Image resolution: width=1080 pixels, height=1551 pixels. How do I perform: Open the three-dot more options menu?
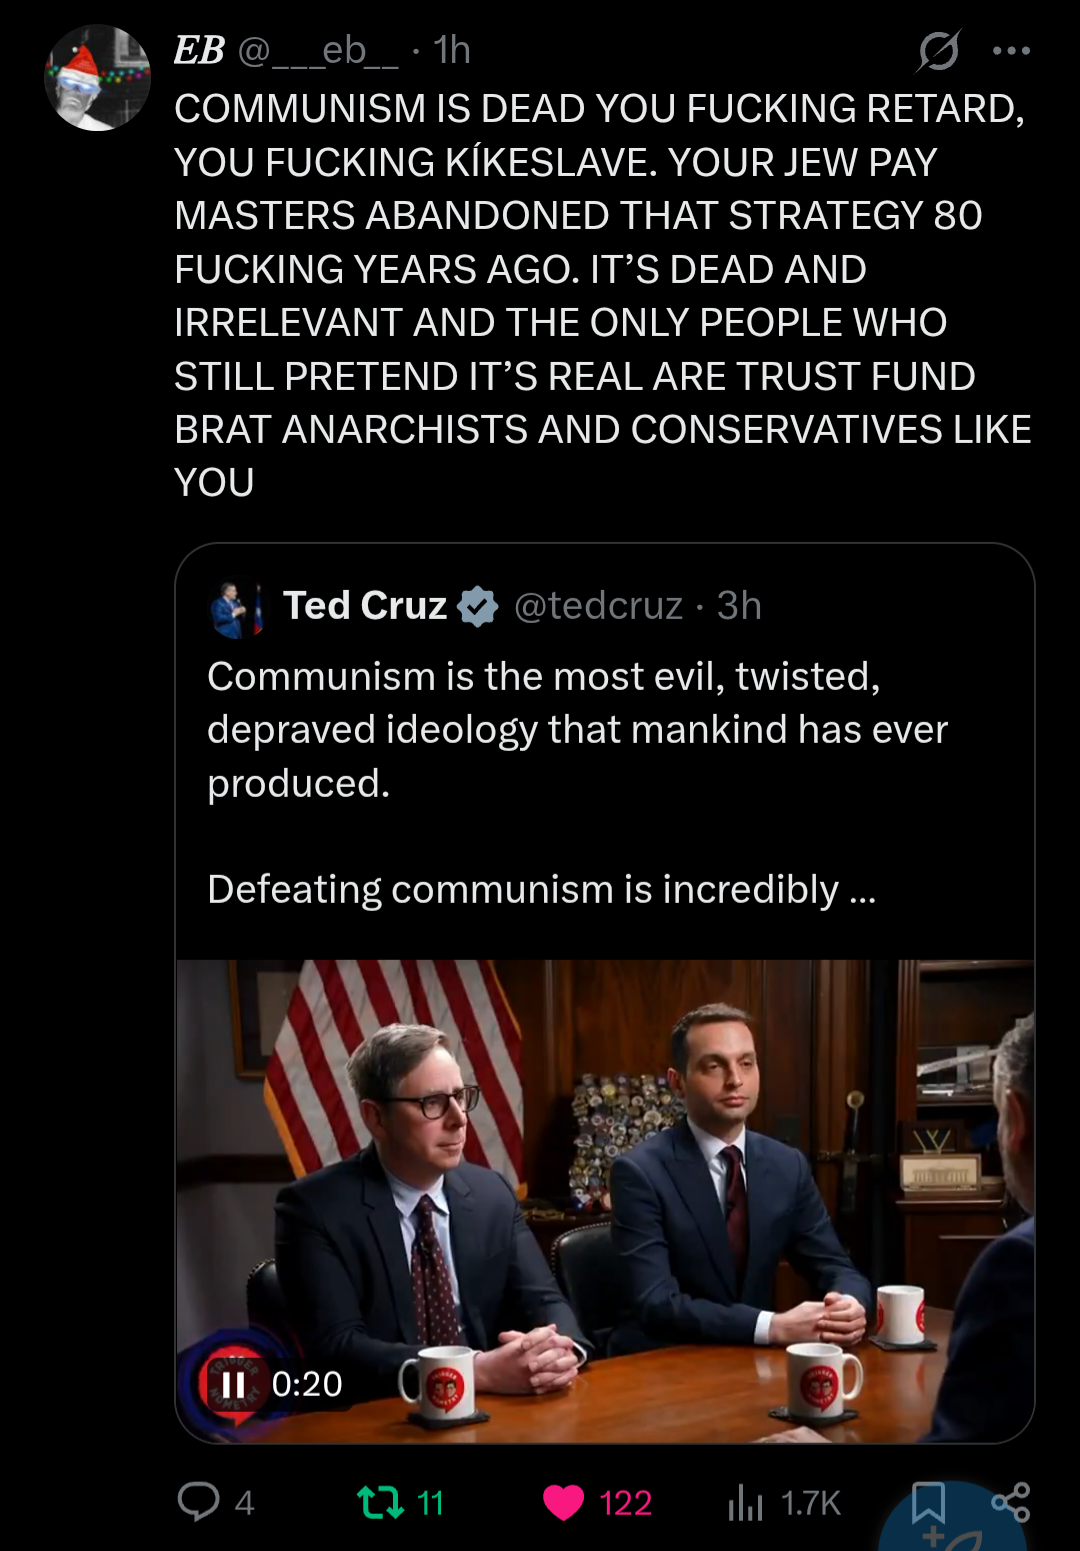coord(1011,50)
